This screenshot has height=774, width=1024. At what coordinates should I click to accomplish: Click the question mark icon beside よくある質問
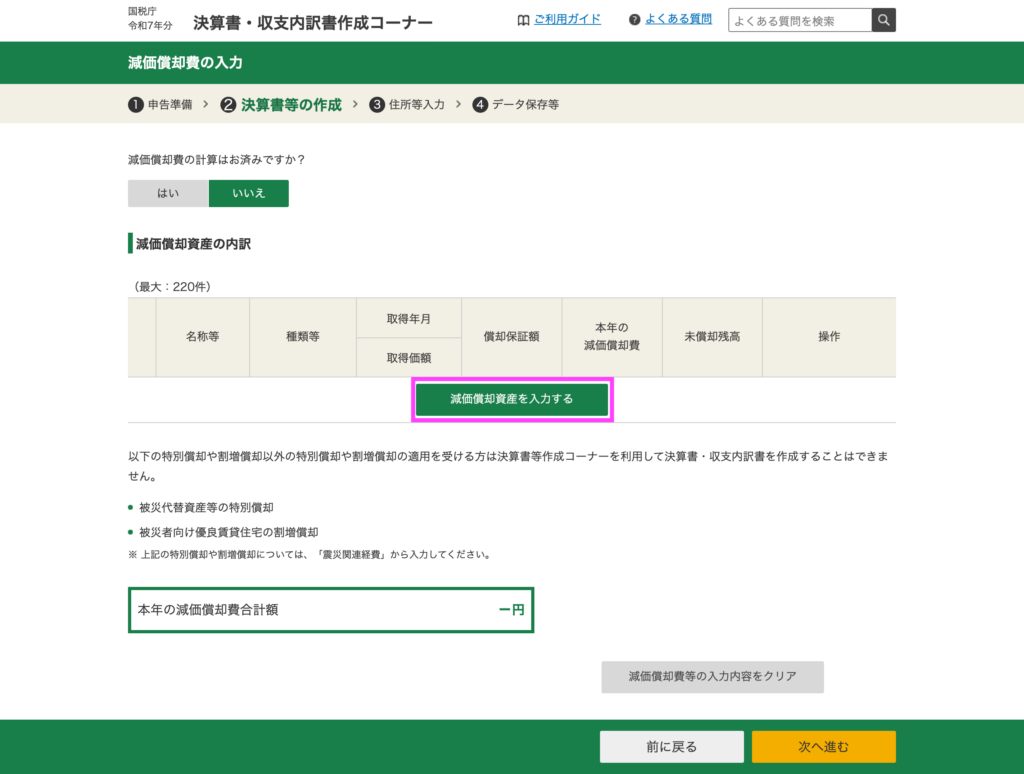(634, 20)
